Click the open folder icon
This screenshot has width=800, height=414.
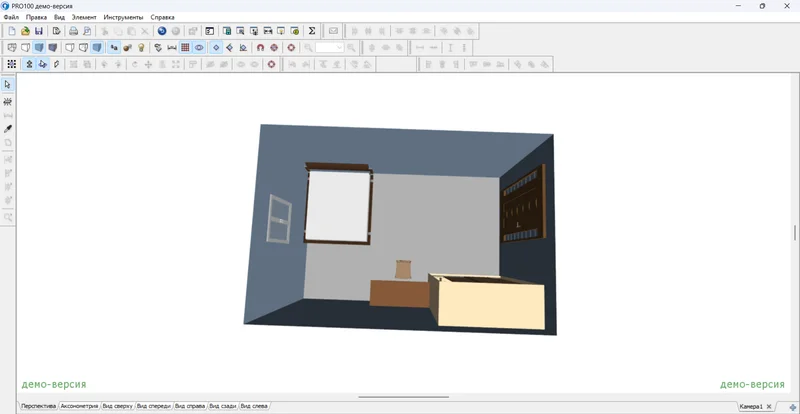25,31
